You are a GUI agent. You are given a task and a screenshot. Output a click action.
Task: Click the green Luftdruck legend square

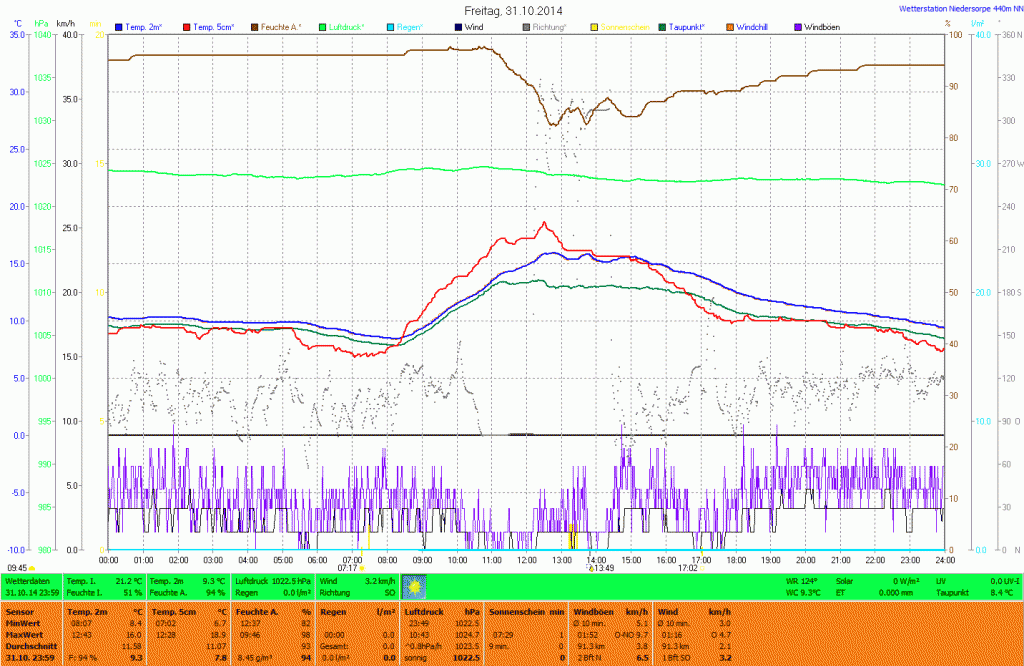point(324,27)
